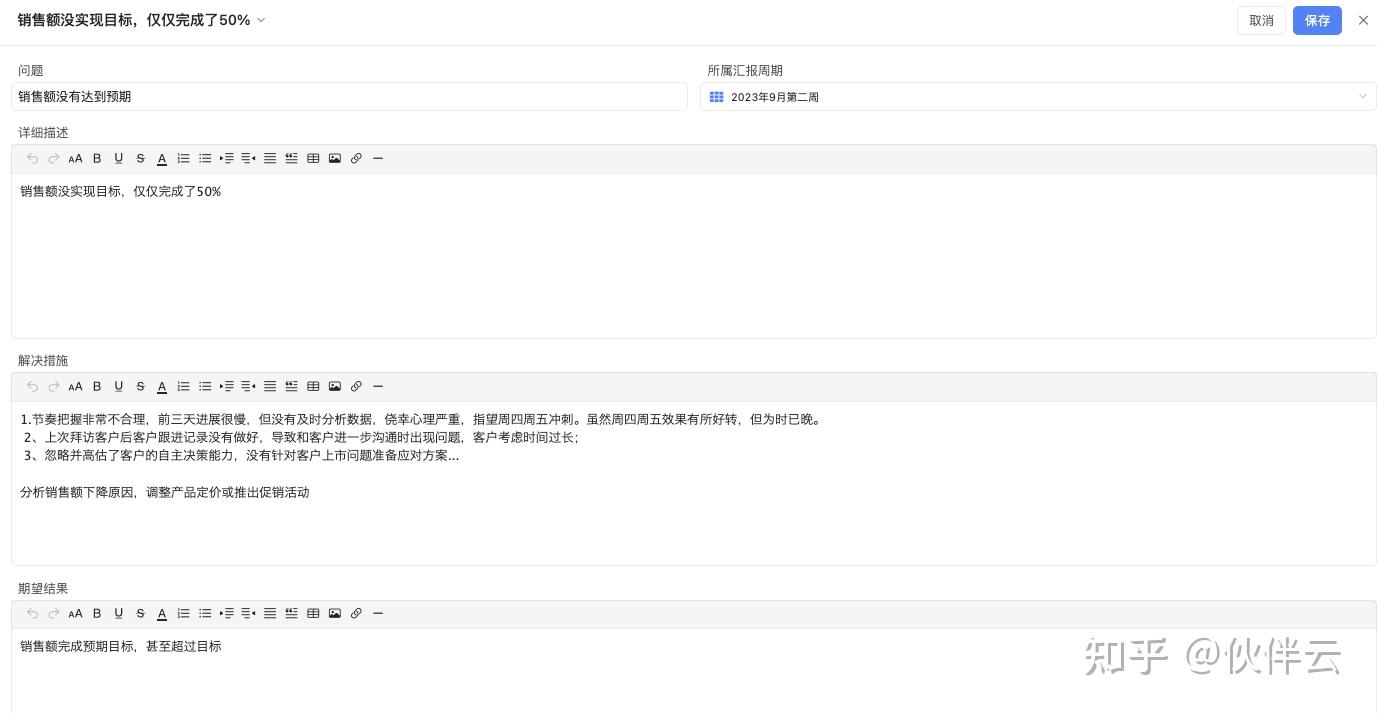Click inside the 期望结果 text area

pos(693,670)
